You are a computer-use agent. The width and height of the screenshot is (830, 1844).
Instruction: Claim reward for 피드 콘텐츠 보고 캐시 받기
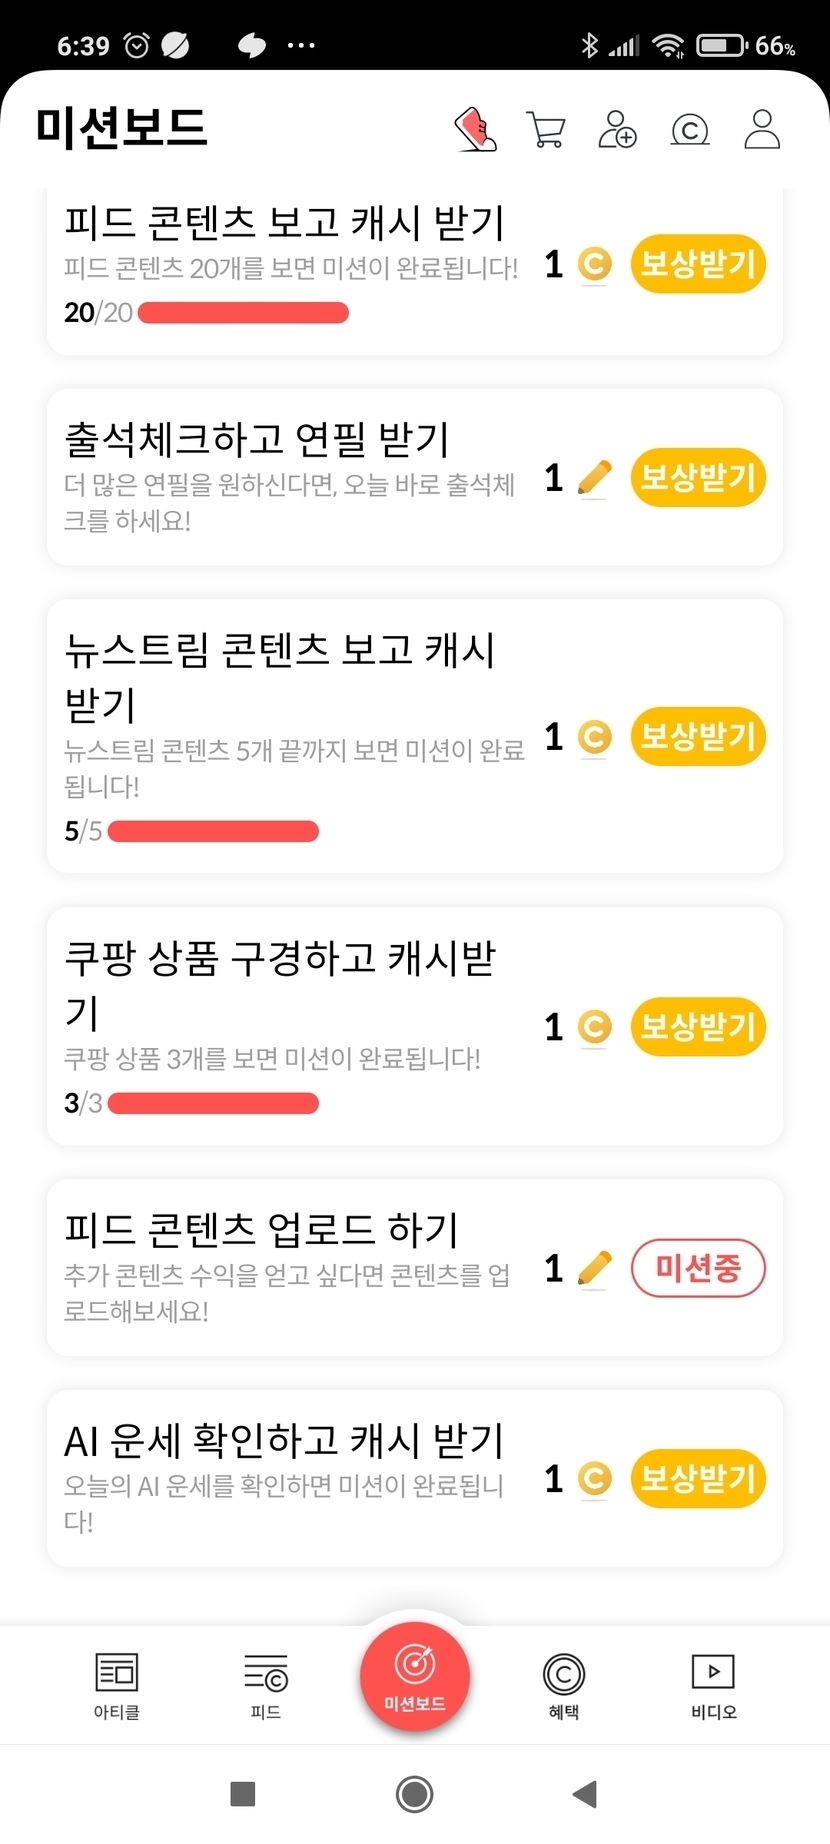(x=698, y=264)
